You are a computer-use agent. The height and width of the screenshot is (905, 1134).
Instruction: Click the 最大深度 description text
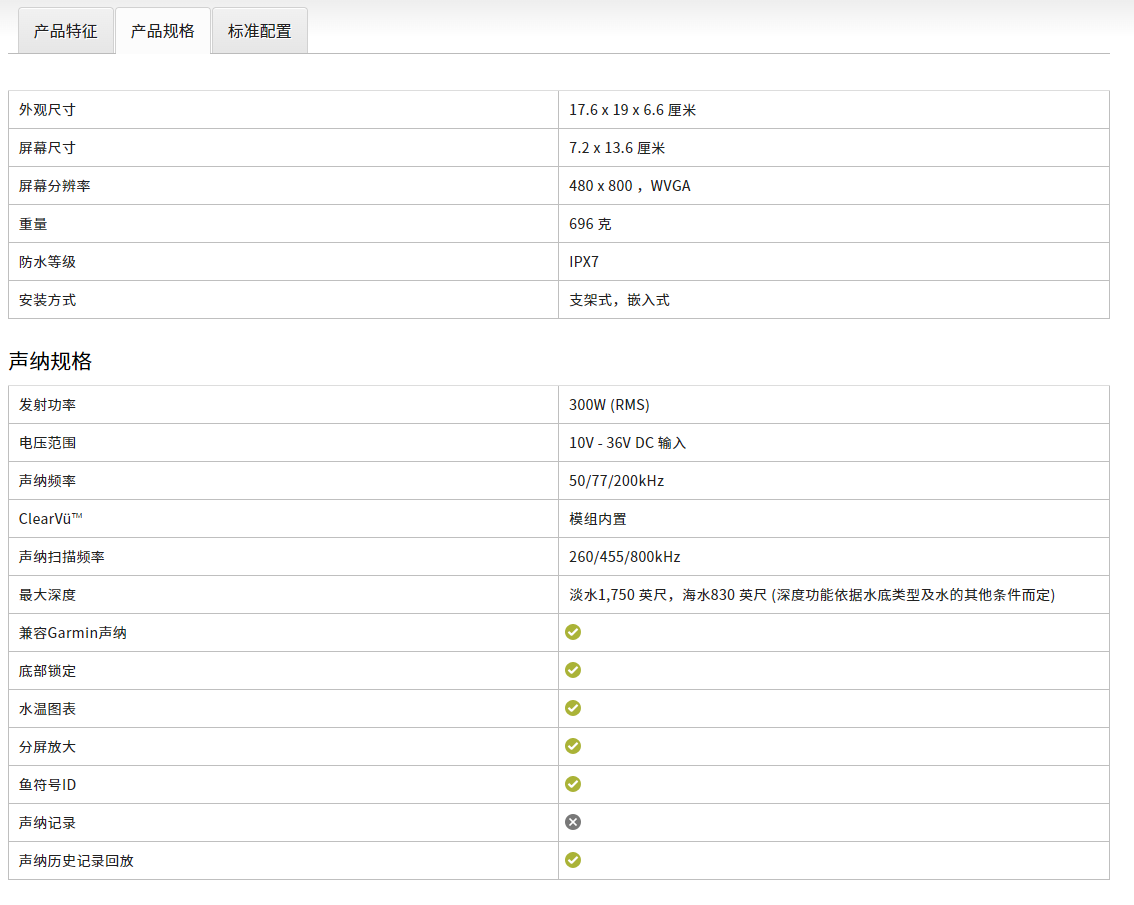coord(811,595)
